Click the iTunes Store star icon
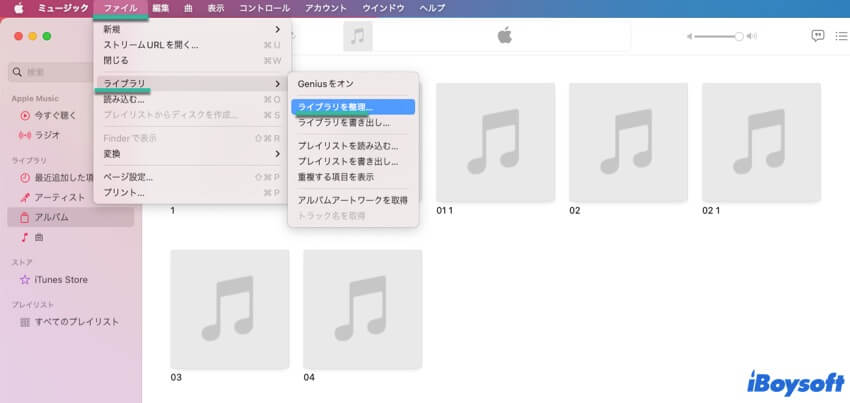 (25, 280)
